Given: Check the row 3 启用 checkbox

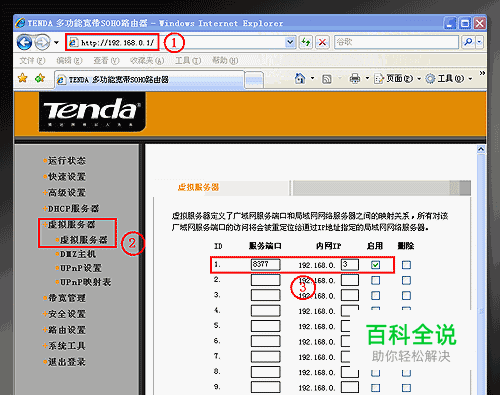Looking at the screenshot, I should point(376,296).
